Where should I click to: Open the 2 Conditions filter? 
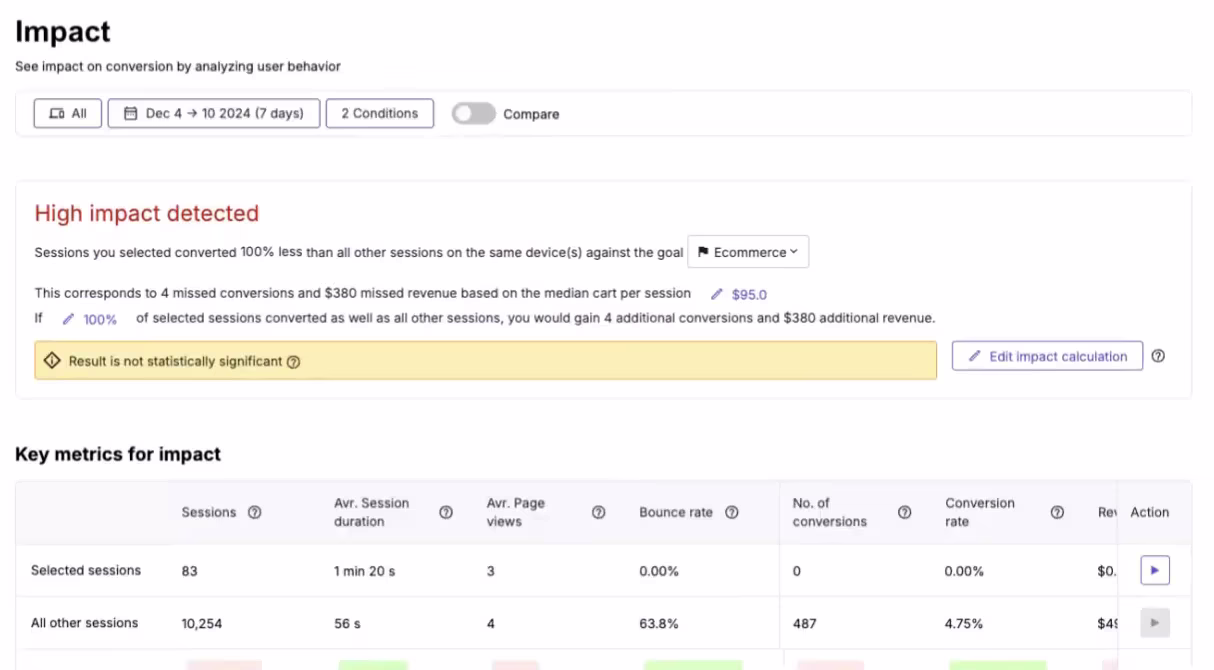[x=380, y=113]
